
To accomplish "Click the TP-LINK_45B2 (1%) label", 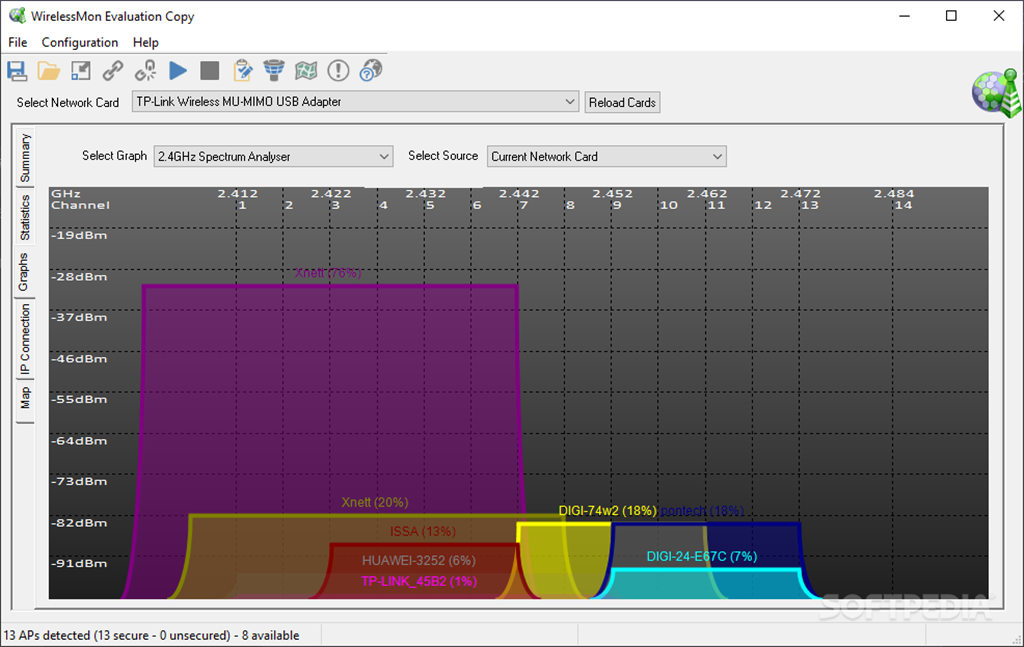I will 419,581.
